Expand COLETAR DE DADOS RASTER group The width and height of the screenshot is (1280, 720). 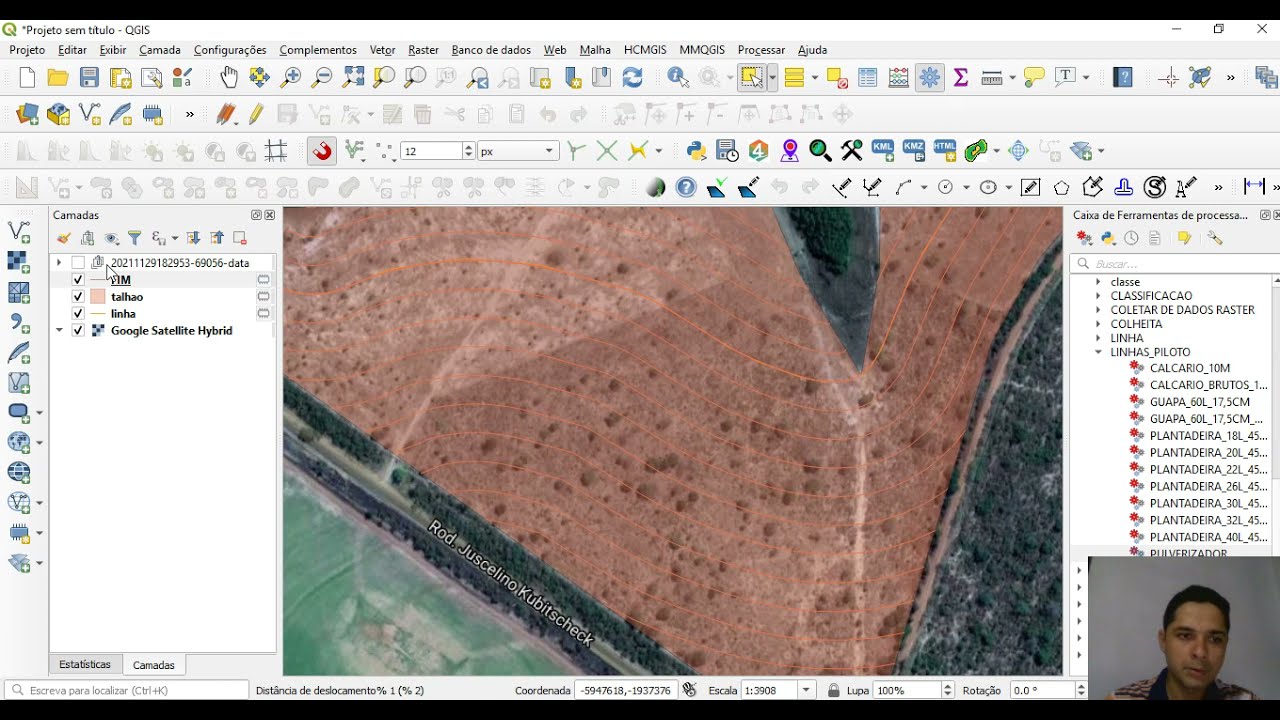coord(1099,310)
